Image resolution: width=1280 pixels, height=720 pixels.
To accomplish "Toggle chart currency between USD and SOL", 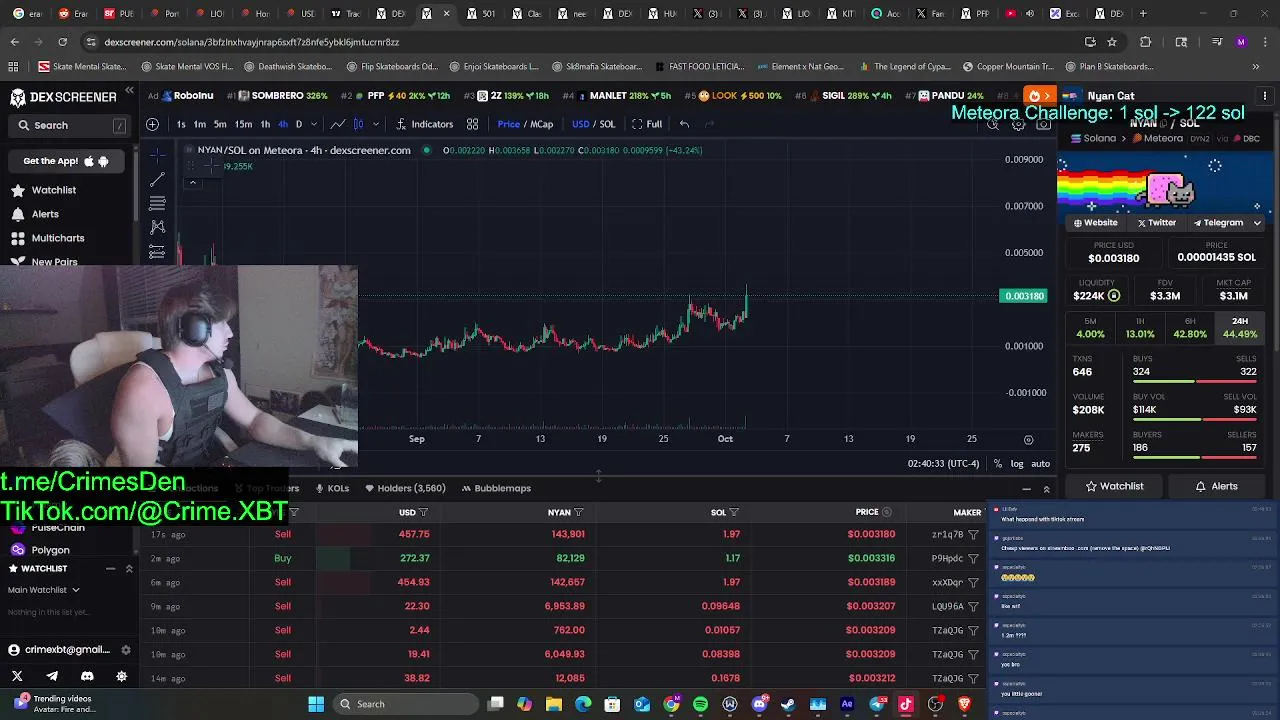I will (593, 124).
